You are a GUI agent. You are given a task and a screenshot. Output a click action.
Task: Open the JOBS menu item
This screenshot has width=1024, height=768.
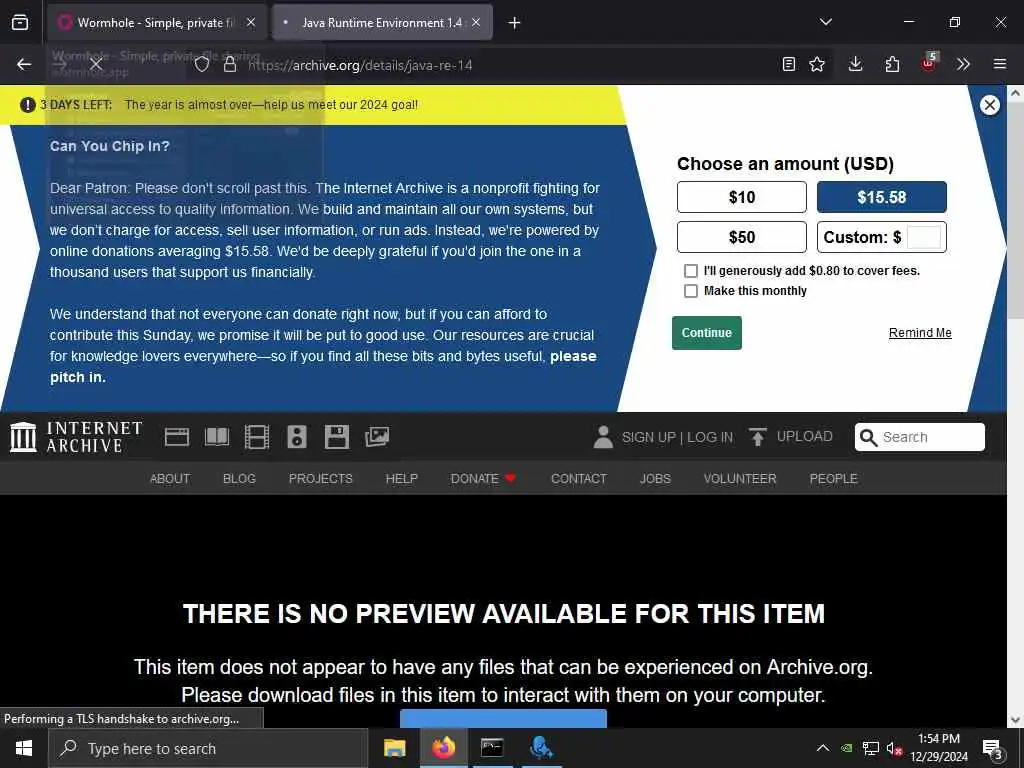[x=655, y=479]
